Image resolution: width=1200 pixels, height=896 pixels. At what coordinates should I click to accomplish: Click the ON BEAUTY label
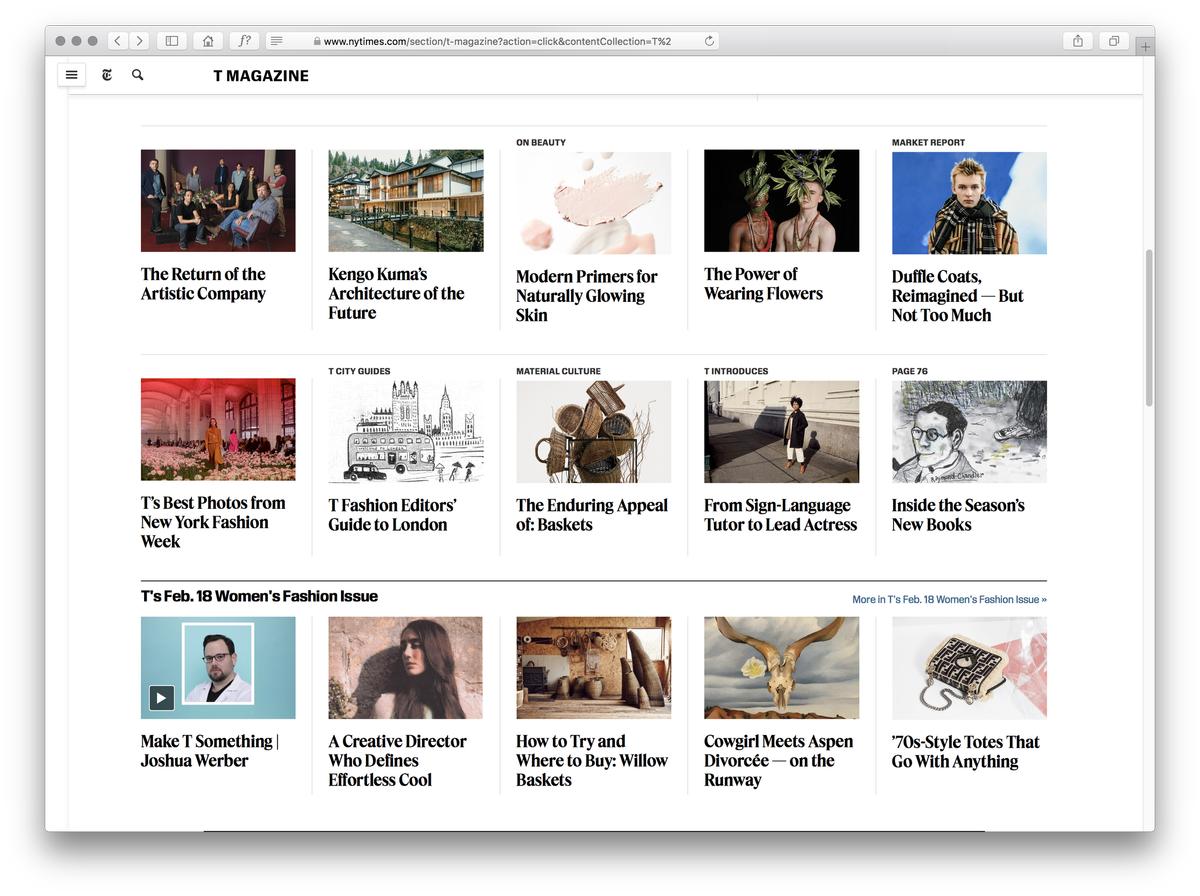tap(541, 143)
